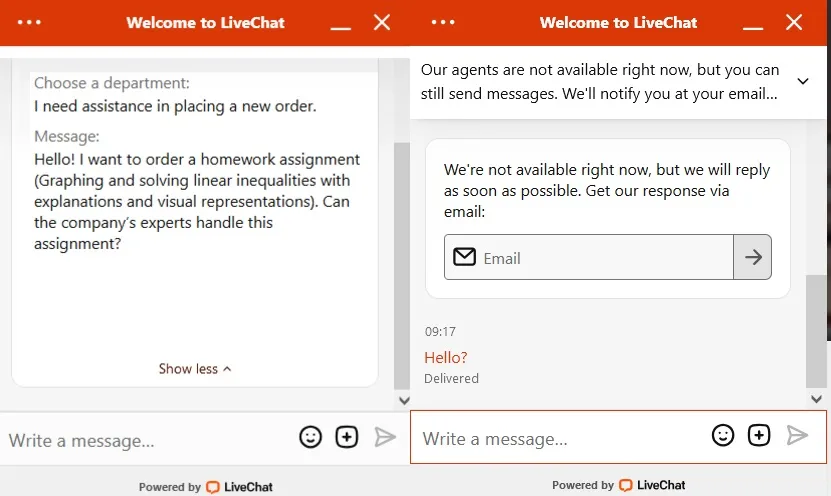Image resolution: width=831 pixels, height=496 pixels.
Task: Click 'Welcome to LiveChat' title in right window
Action: [x=618, y=23]
